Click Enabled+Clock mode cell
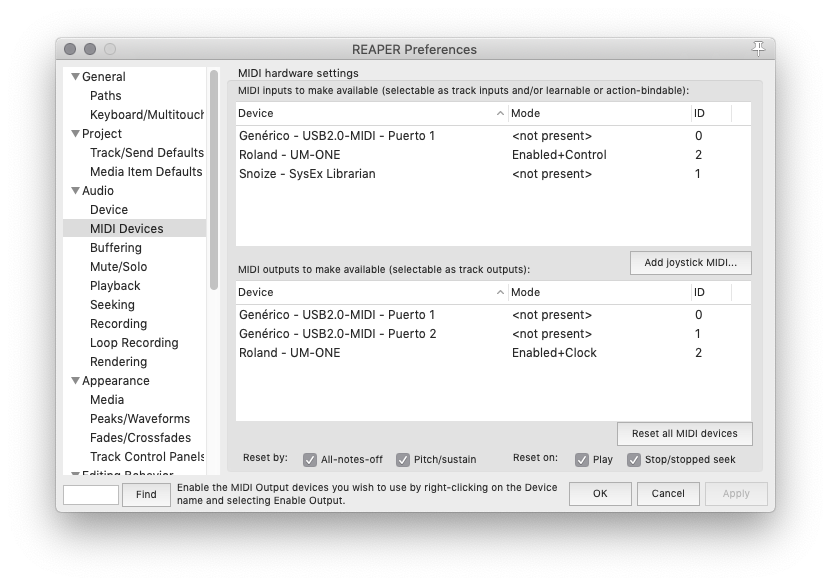 click(554, 353)
